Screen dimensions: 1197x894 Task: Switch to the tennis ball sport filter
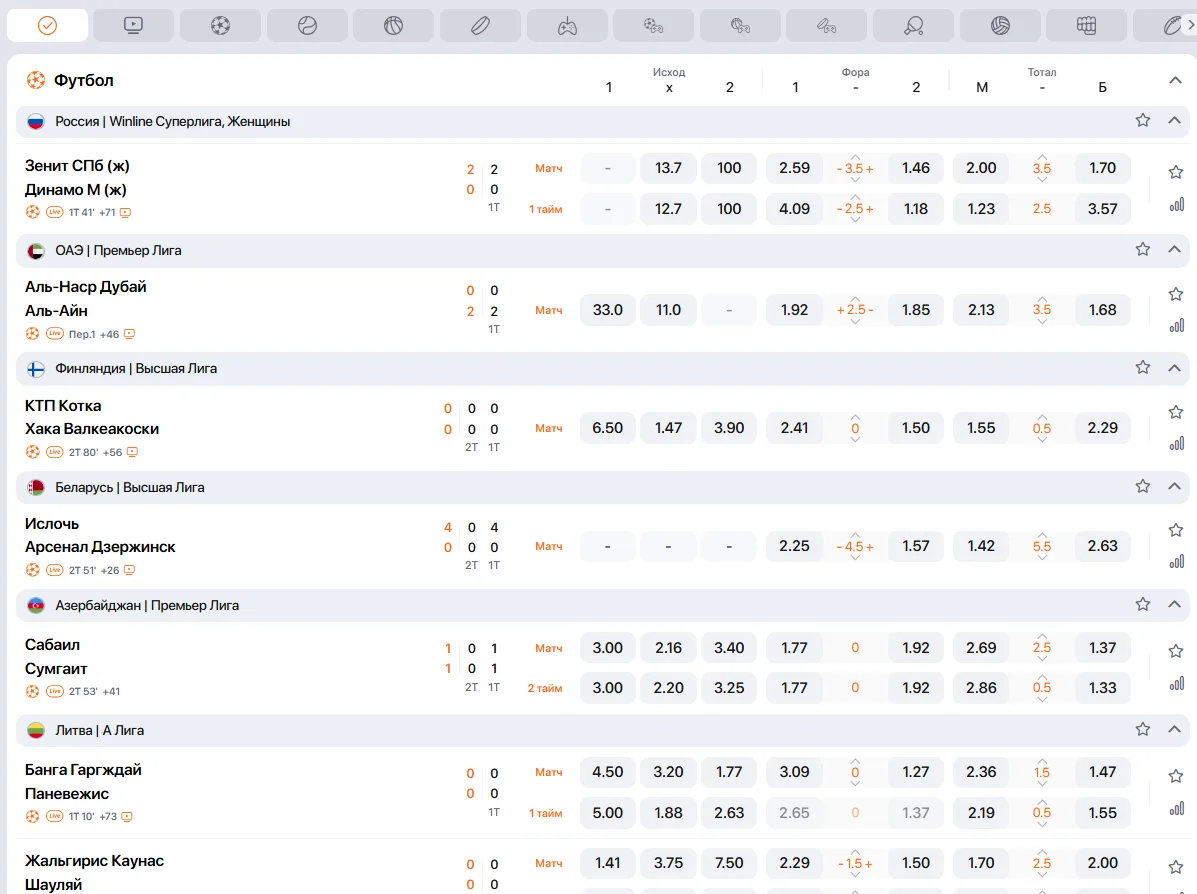click(x=307, y=26)
